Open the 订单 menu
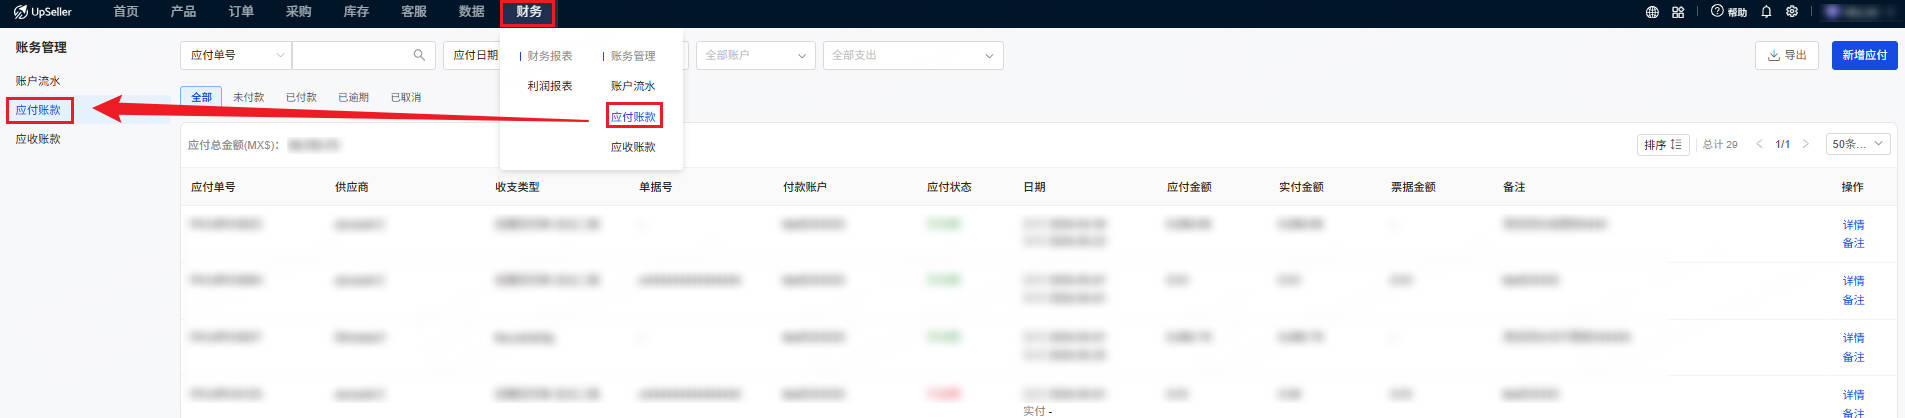1905x418 pixels. click(241, 12)
